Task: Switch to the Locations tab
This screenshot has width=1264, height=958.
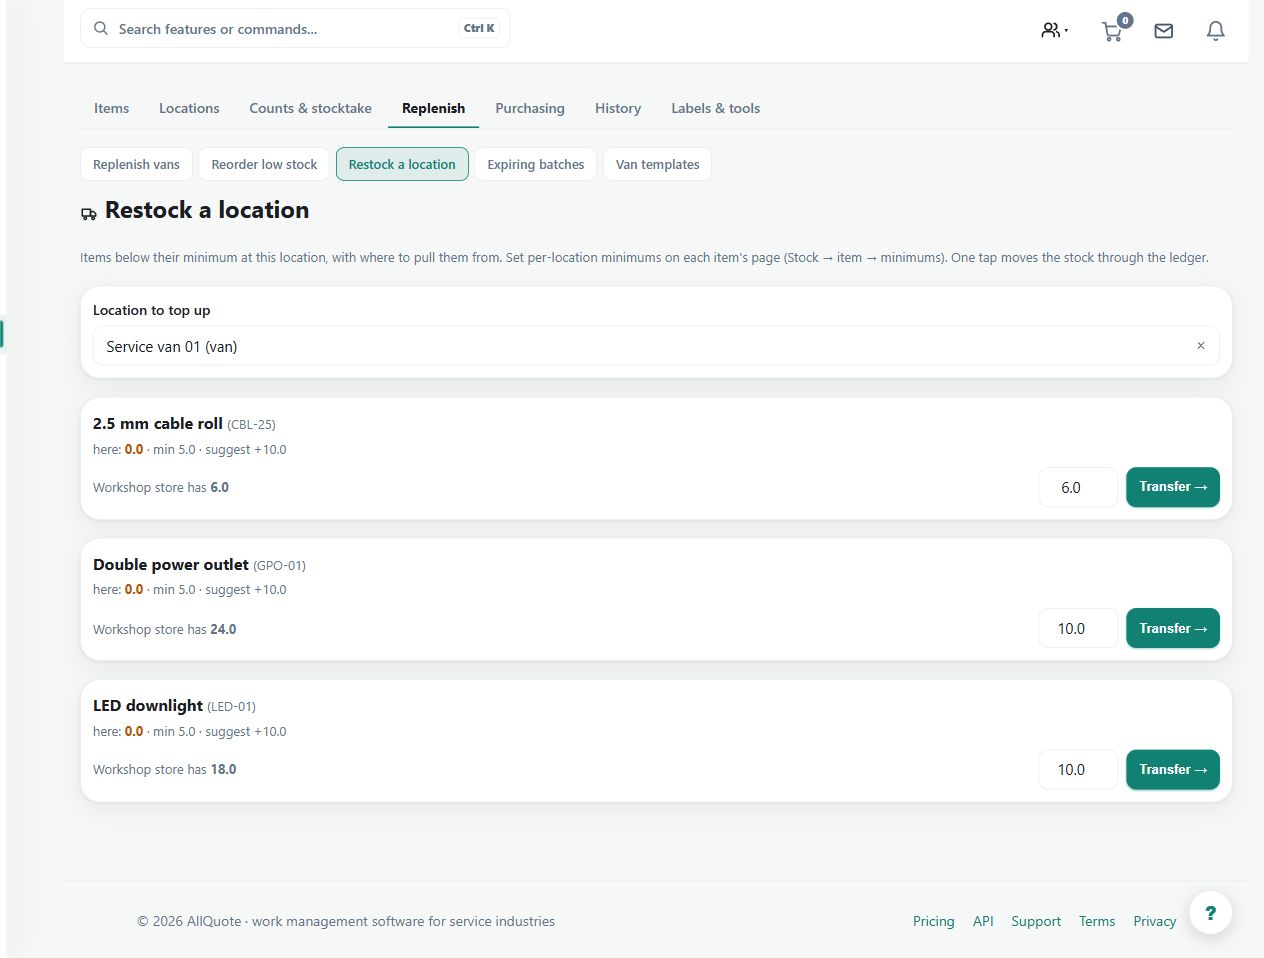Action: point(189,108)
